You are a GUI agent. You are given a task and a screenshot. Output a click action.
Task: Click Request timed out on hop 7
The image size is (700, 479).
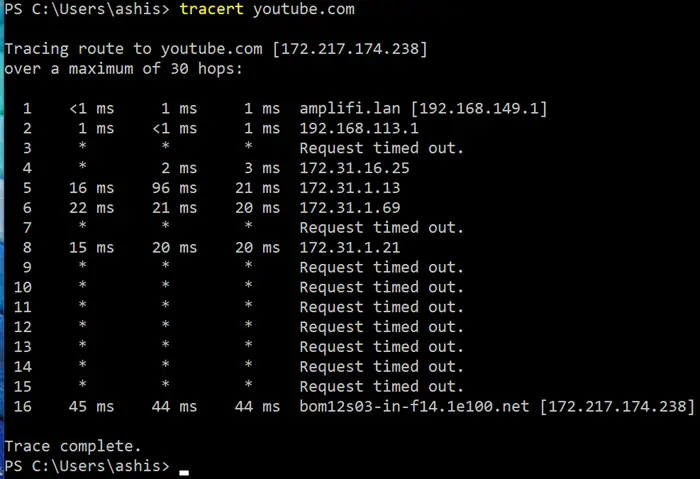pos(382,228)
